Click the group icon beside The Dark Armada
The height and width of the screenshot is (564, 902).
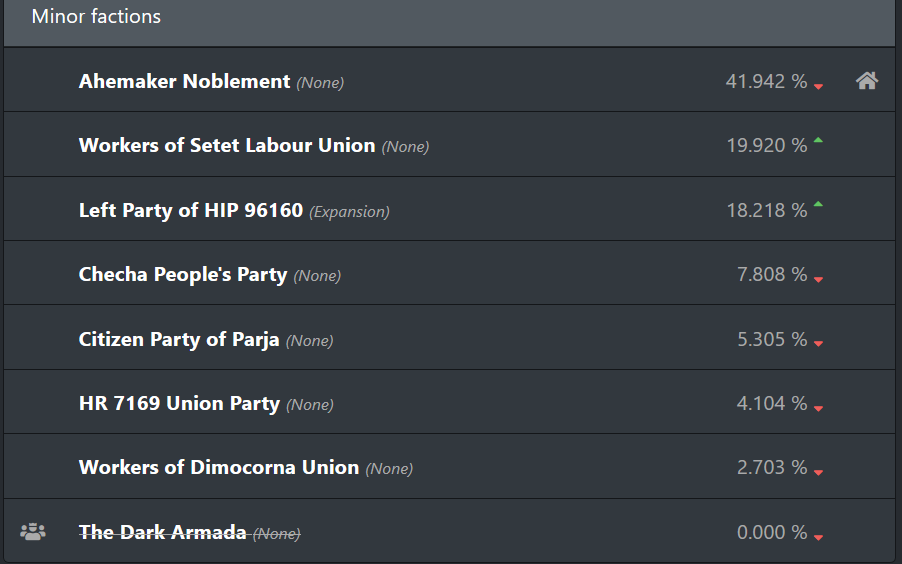click(33, 532)
